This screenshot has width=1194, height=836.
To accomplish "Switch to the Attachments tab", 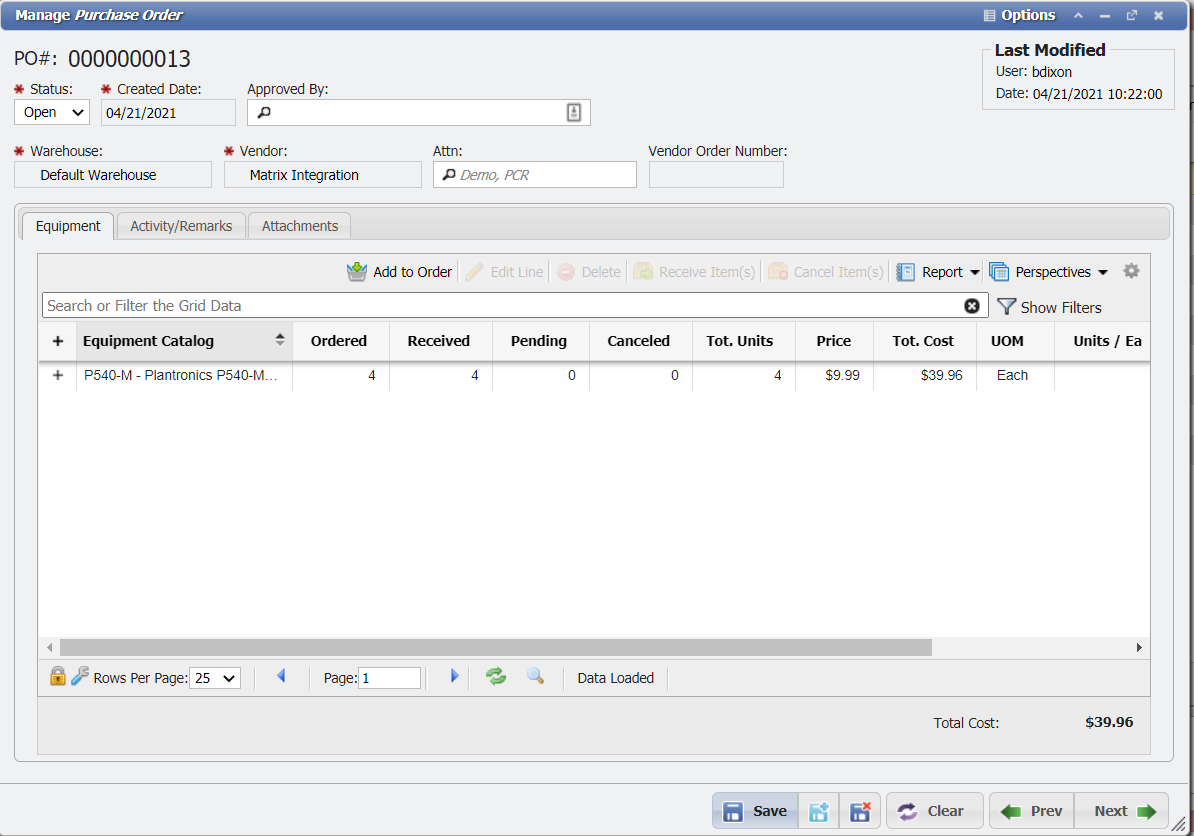I will [x=300, y=226].
